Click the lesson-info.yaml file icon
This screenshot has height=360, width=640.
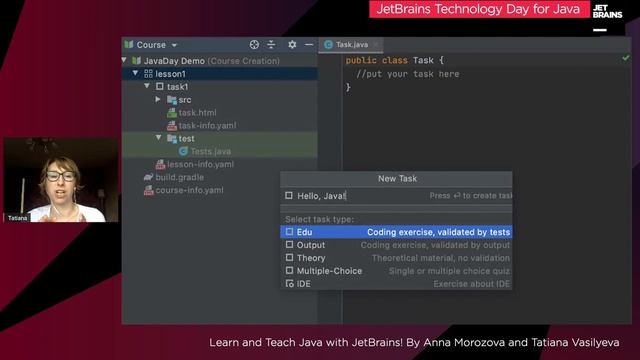point(160,164)
